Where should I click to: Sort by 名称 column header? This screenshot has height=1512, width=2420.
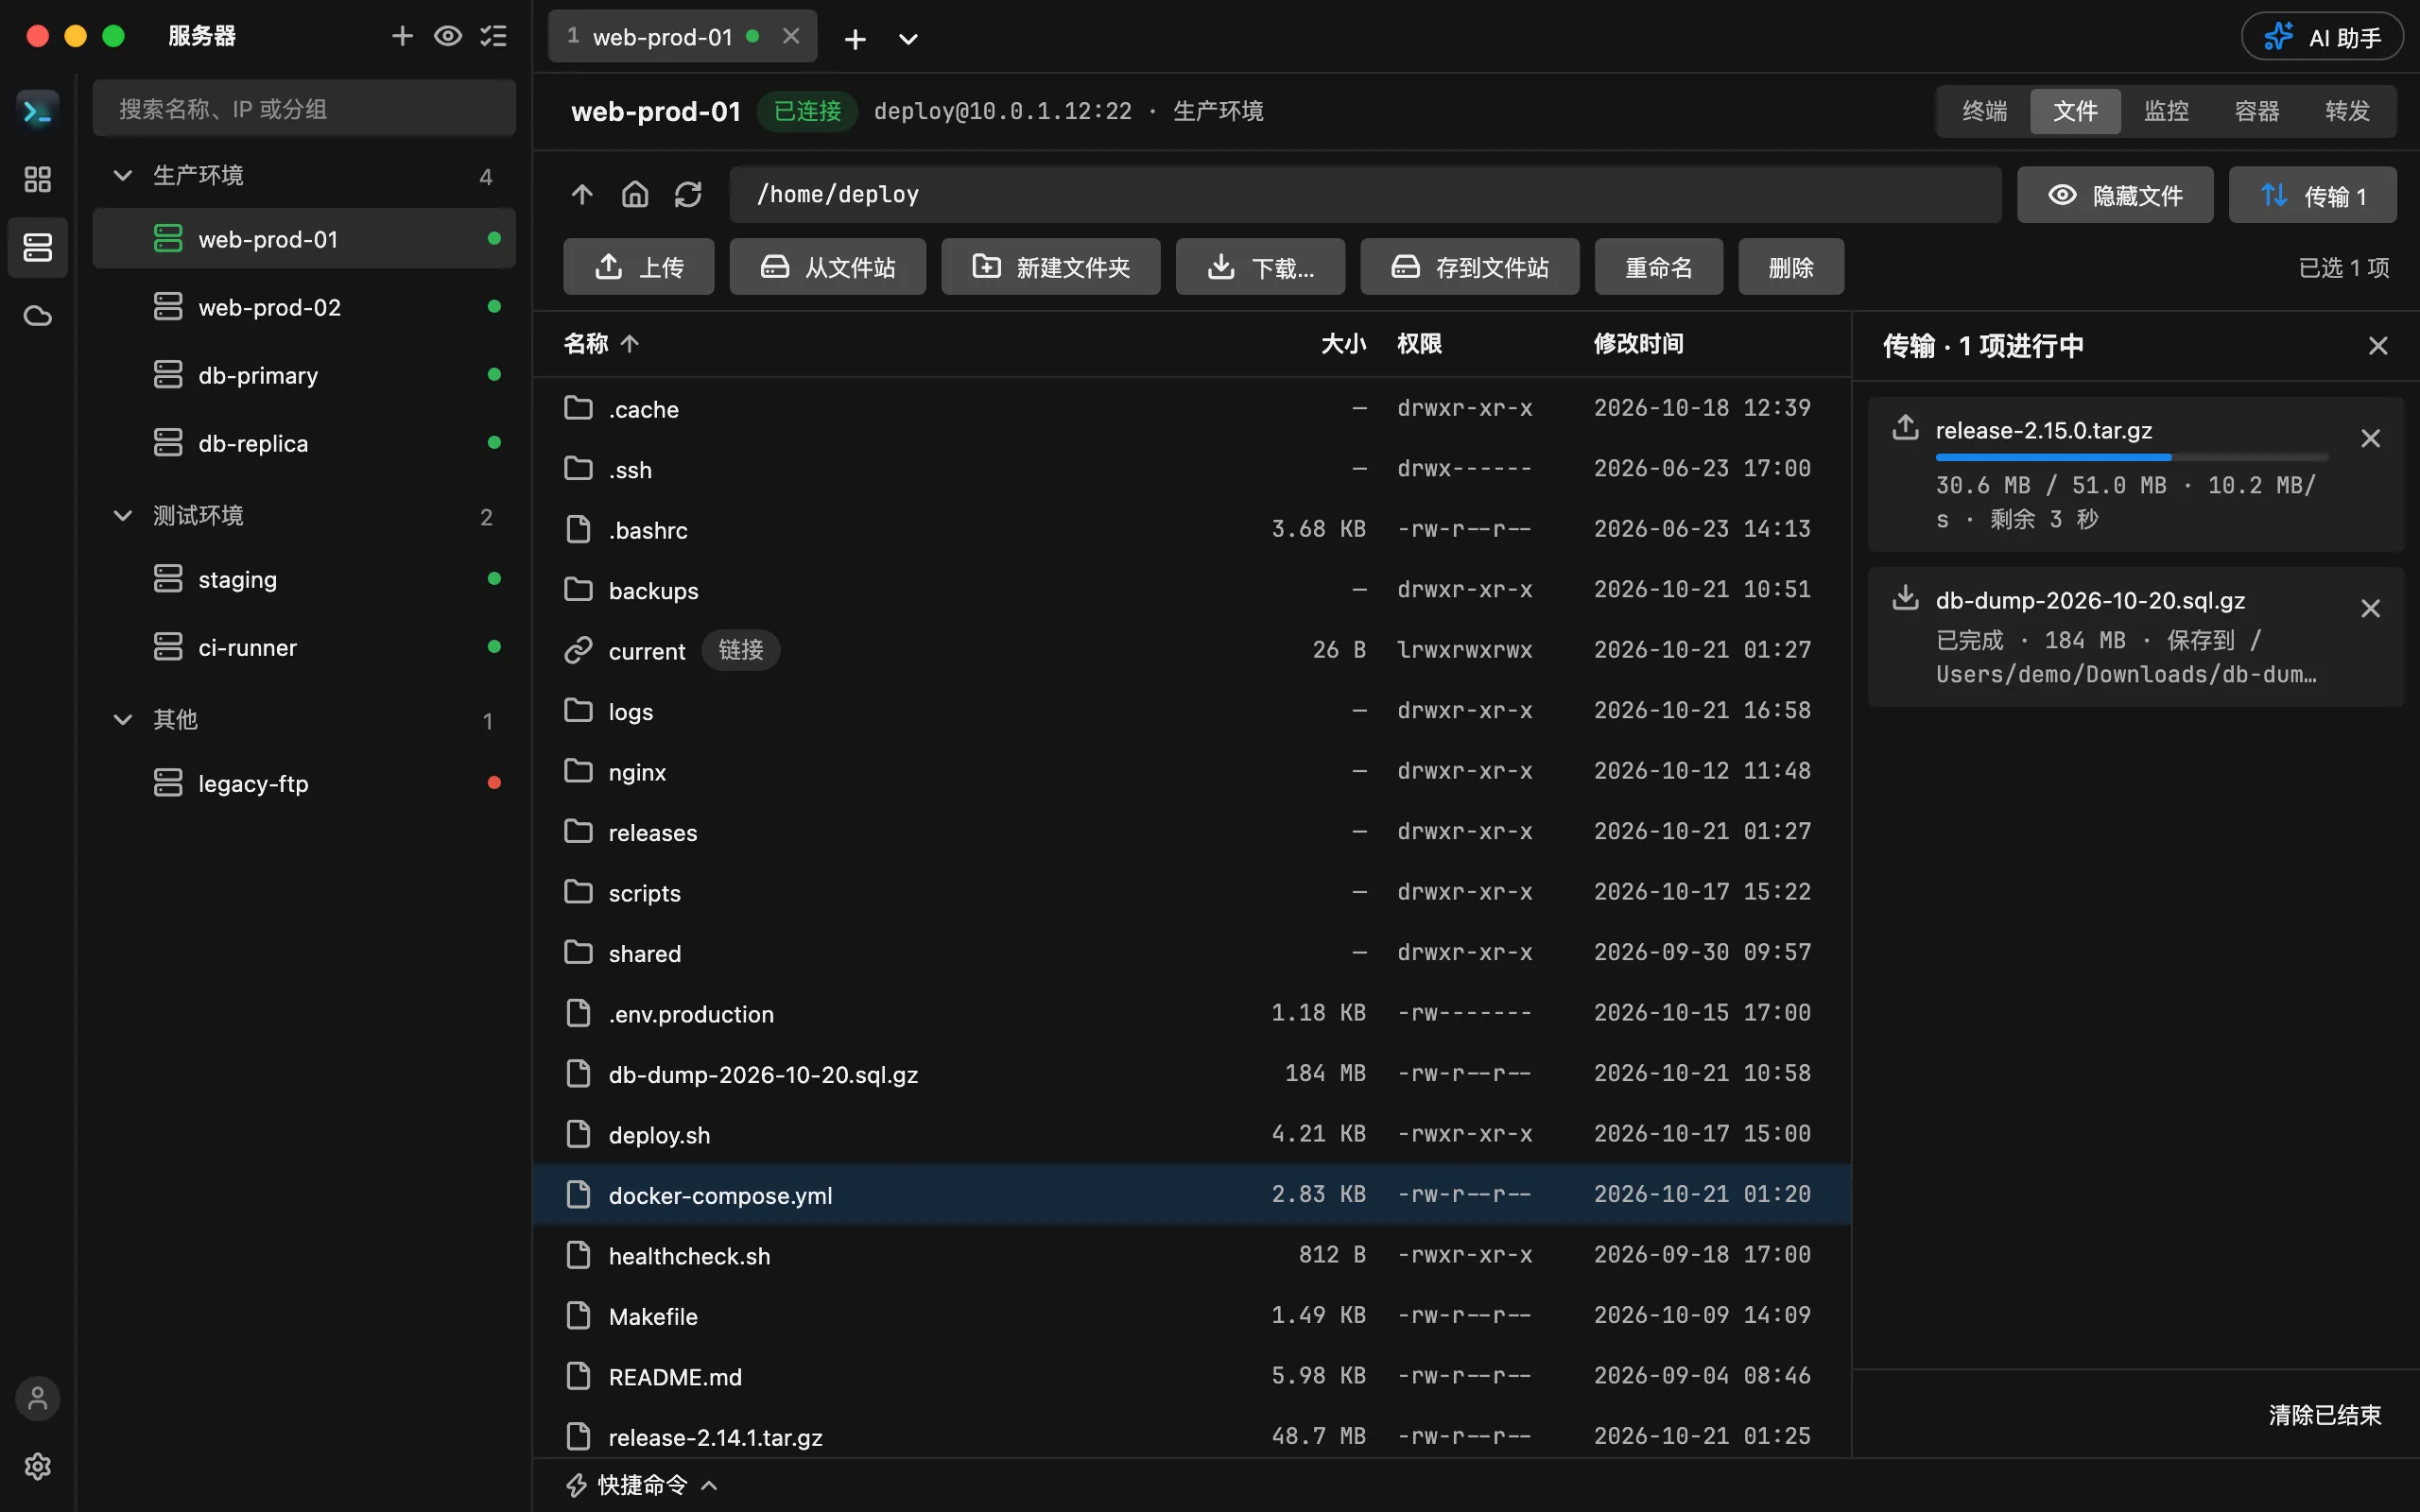click(x=601, y=344)
